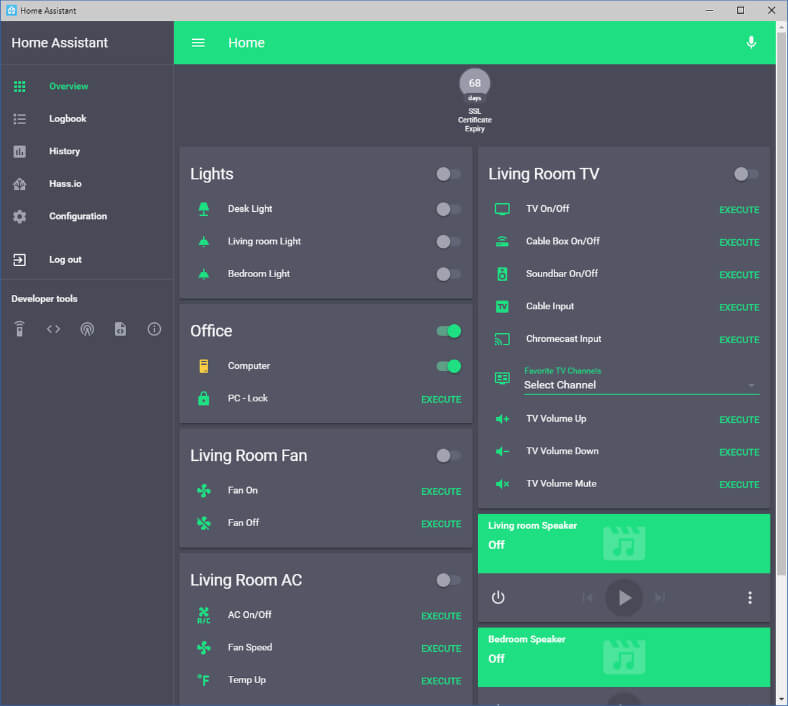The width and height of the screenshot is (788, 706).
Task: Click the SSL Certificate Expiry badge
Action: coord(474,100)
